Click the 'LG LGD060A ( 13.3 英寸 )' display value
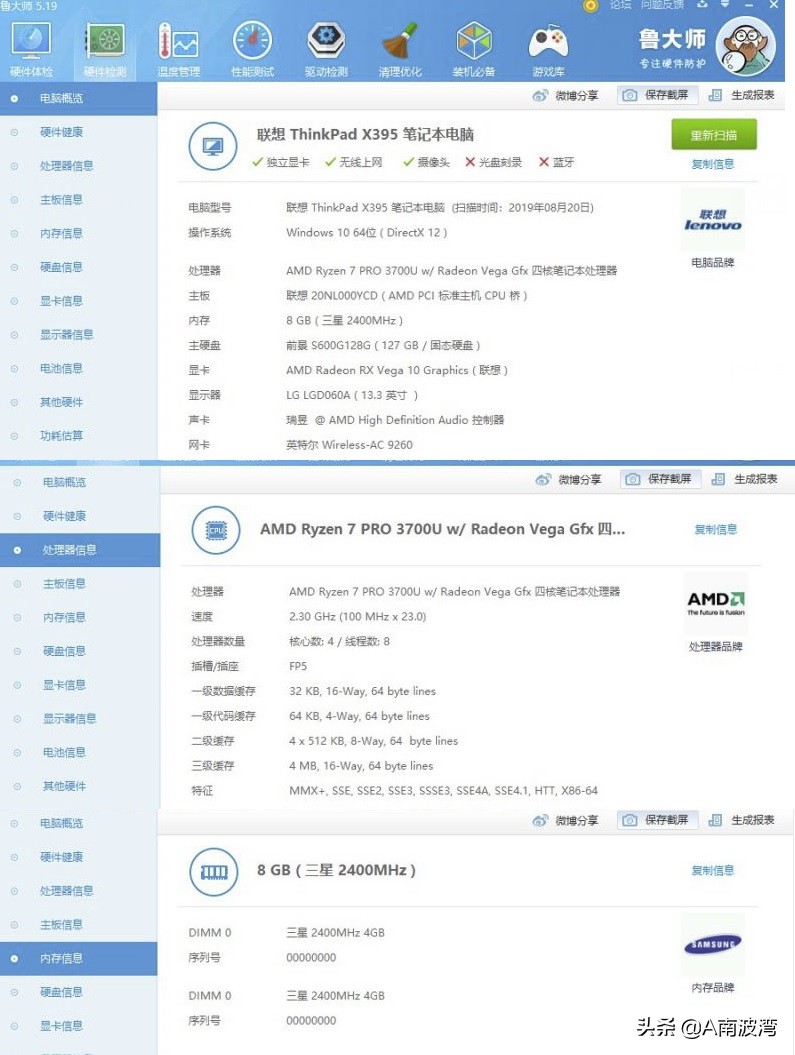 tap(352, 395)
